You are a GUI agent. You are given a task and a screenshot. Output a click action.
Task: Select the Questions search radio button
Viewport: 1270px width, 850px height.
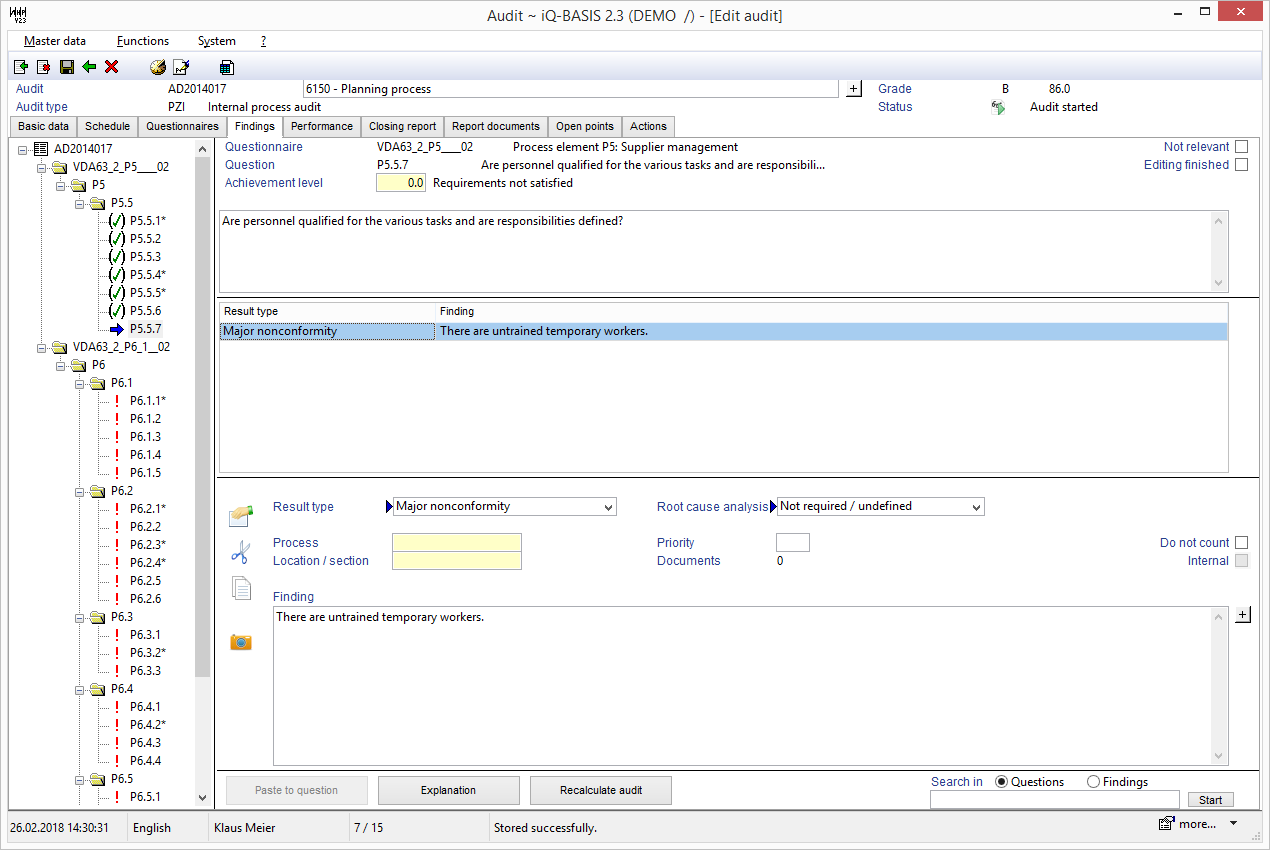pos(1001,782)
